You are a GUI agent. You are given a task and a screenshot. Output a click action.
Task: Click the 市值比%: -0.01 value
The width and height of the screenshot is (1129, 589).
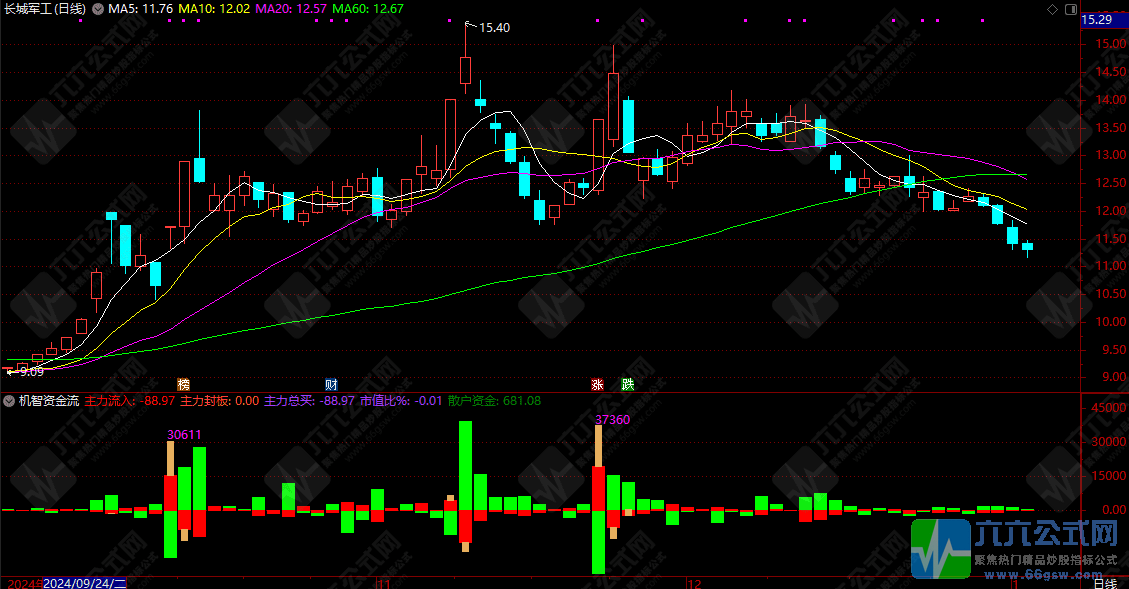point(401,401)
